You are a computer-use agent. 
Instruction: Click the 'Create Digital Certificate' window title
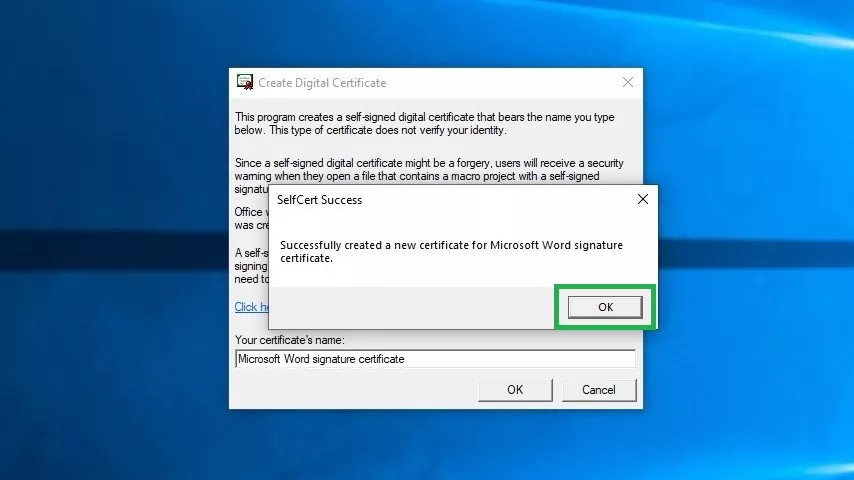[x=322, y=83]
